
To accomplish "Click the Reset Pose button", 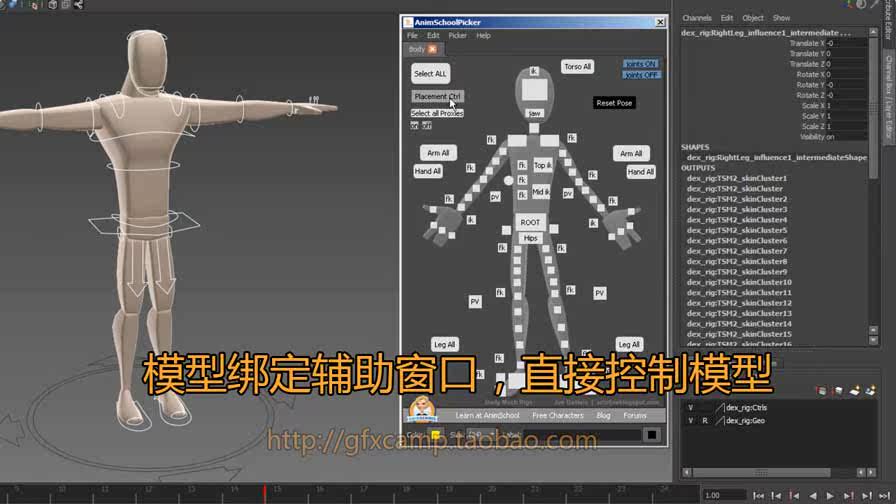I will (x=614, y=103).
